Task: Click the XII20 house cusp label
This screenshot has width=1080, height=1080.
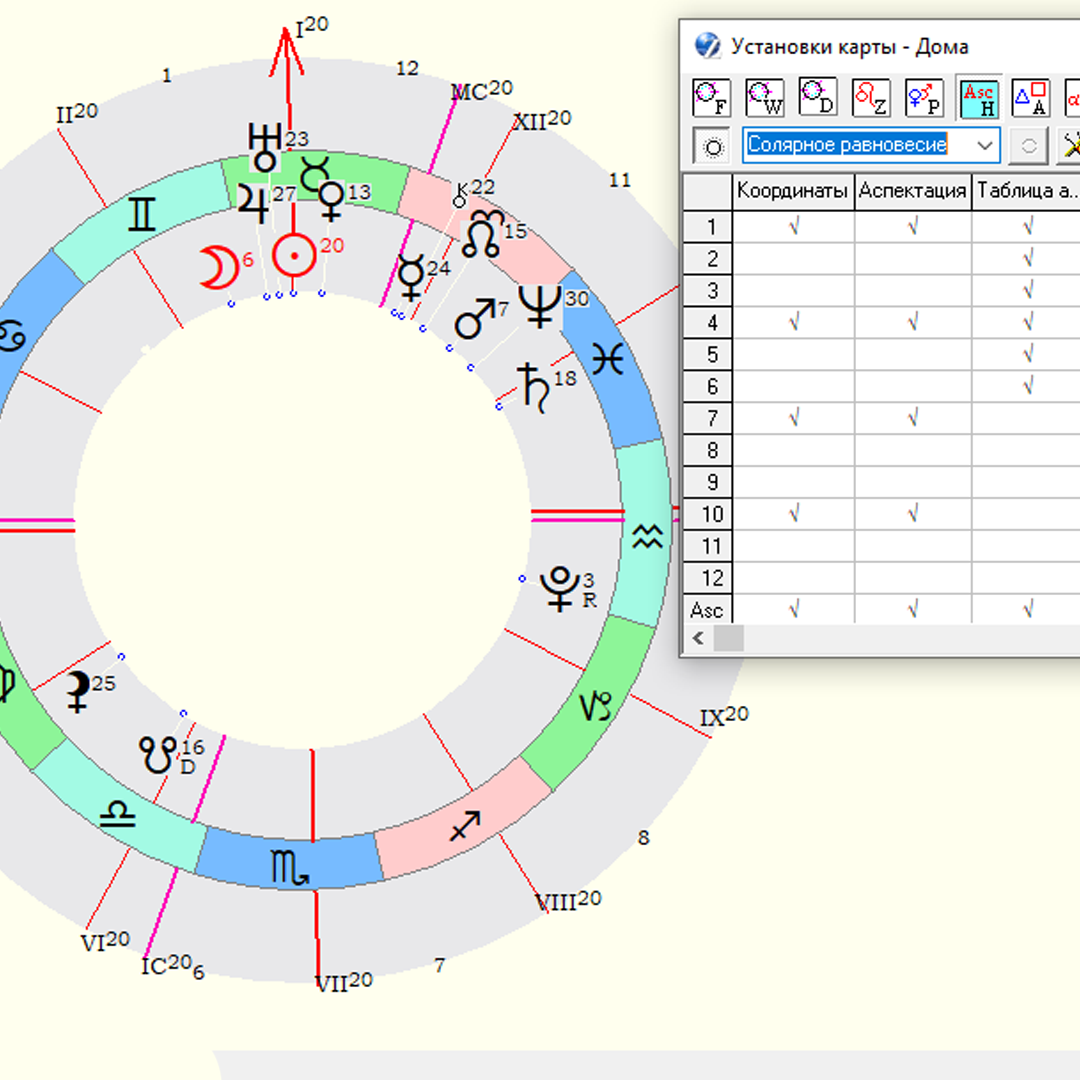Action: (x=542, y=121)
